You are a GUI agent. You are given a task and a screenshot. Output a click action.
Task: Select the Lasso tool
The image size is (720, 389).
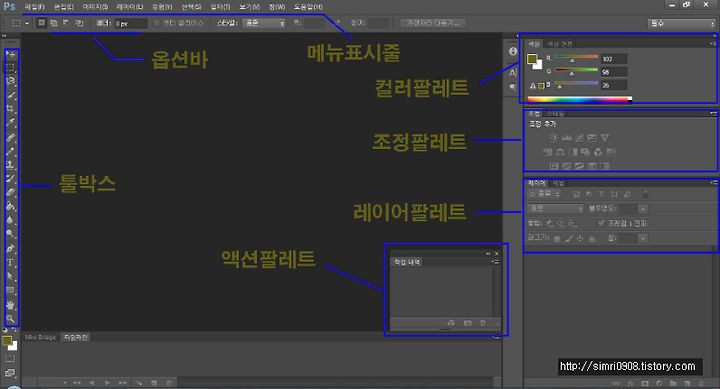(11, 81)
